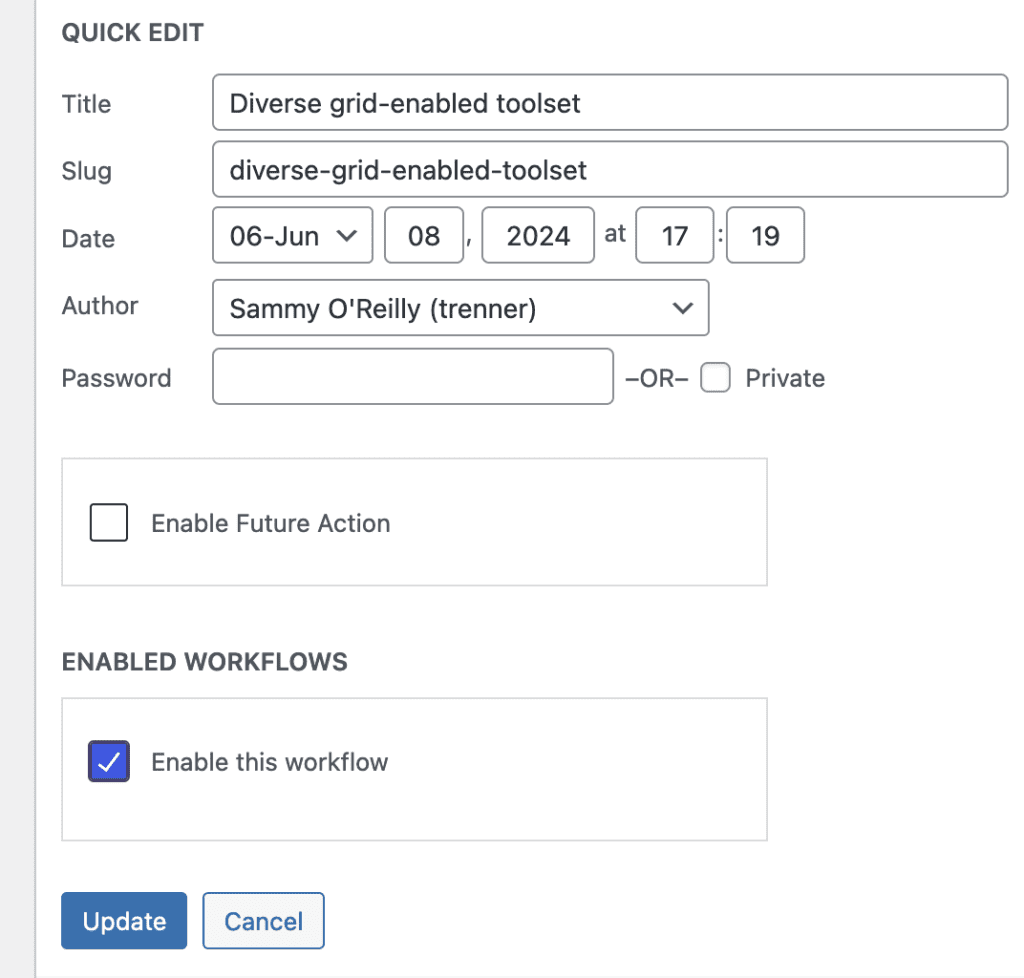Click the day field showing 08
The height and width of the screenshot is (978, 1024).
click(x=424, y=235)
